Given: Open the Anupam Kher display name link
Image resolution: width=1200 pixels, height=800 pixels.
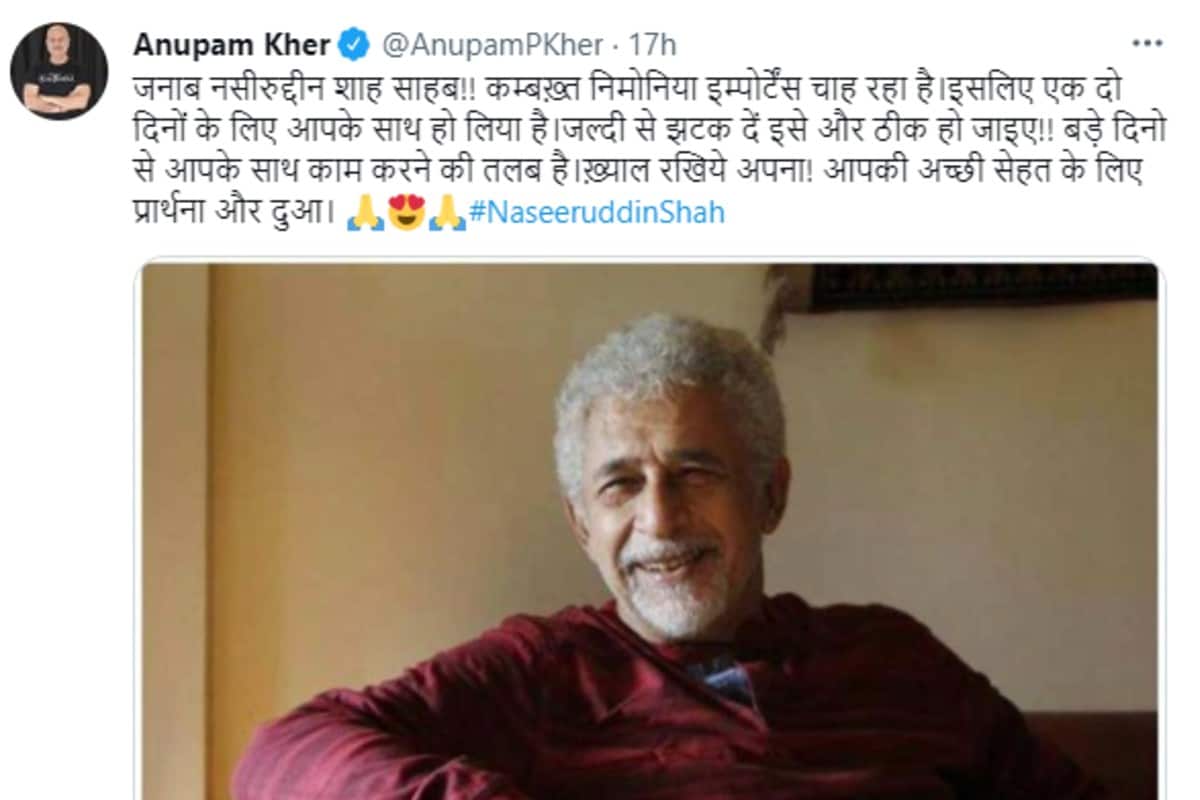Looking at the screenshot, I should pos(231,45).
